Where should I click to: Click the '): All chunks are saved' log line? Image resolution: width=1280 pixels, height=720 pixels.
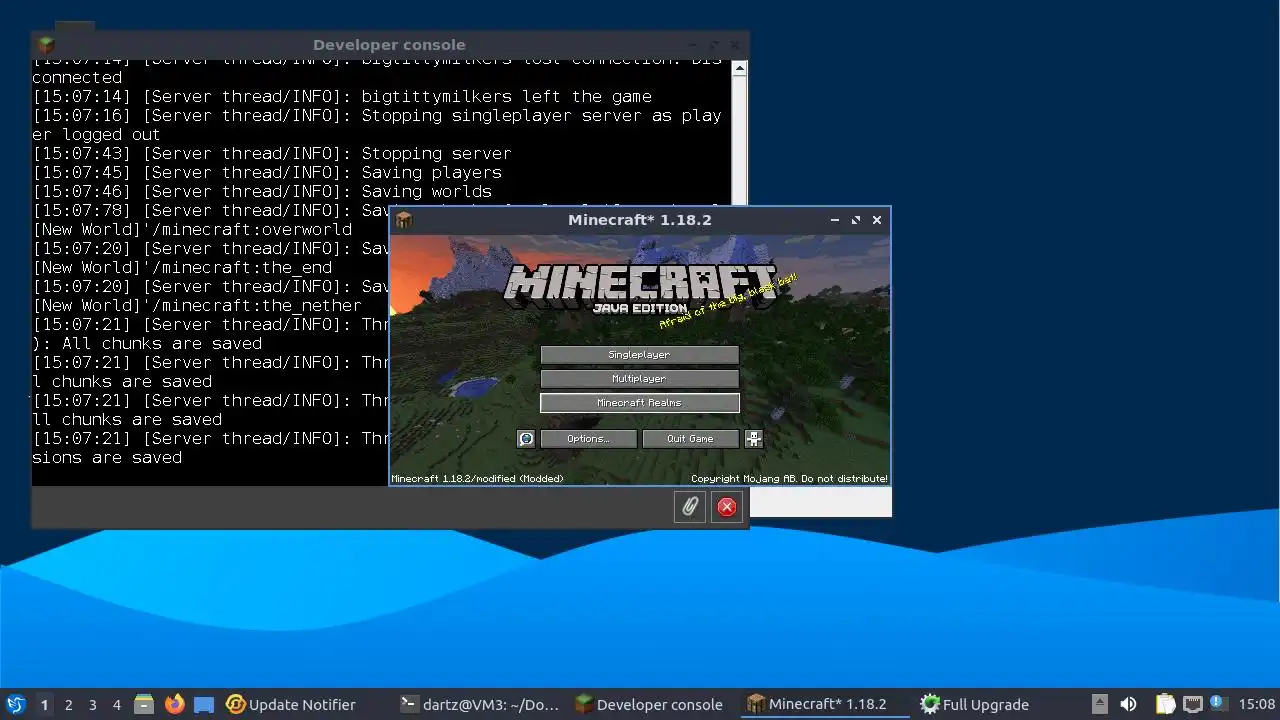pos(147,344)
